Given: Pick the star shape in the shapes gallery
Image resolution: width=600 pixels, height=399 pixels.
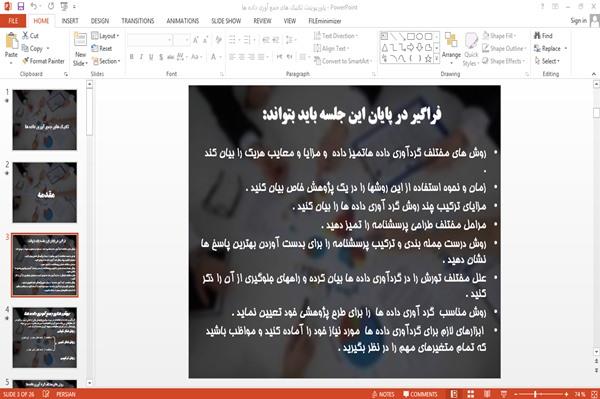Looking at the screenshot, I should (x=428, y=59).
